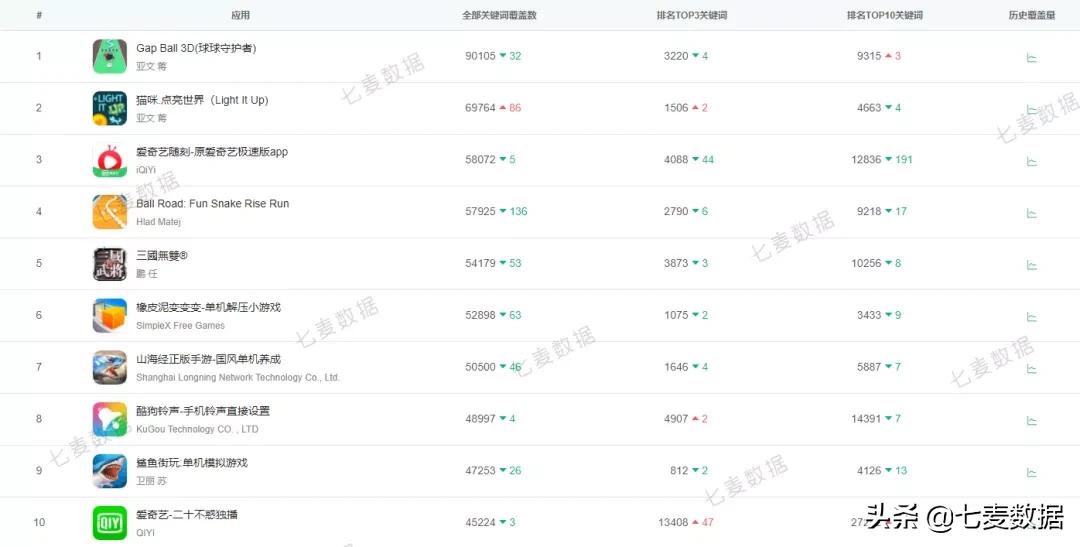Select keyword coverage value 52898
1080x547 pixels.
tap(480, 315)
